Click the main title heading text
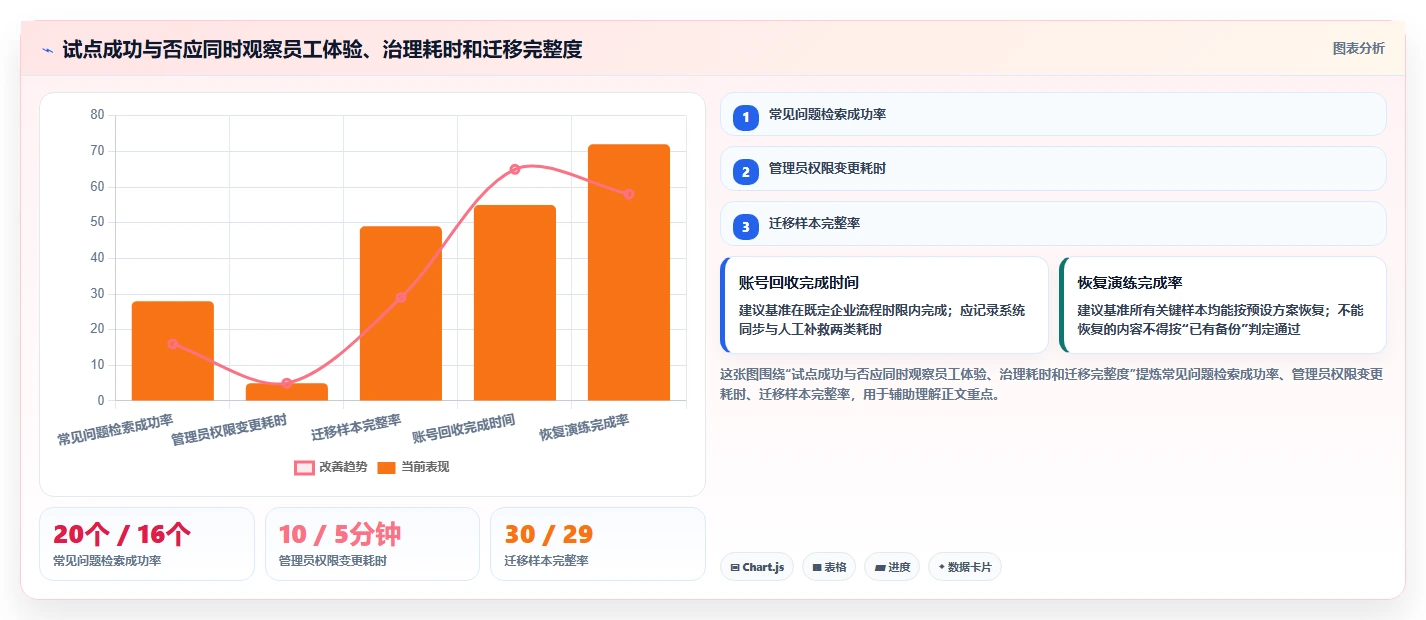This screenshot has width=1426, height=620. tap(322, 49)
